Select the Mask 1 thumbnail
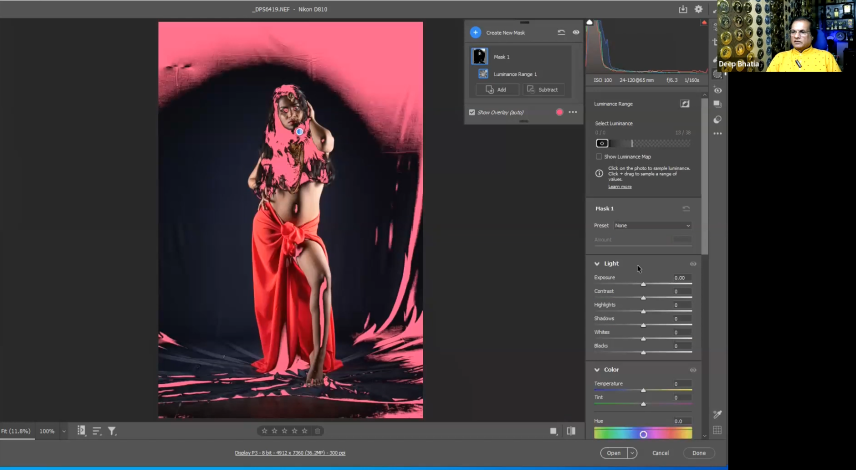The image size is (856, 470). pyautogui.click(x=480, y=57)
